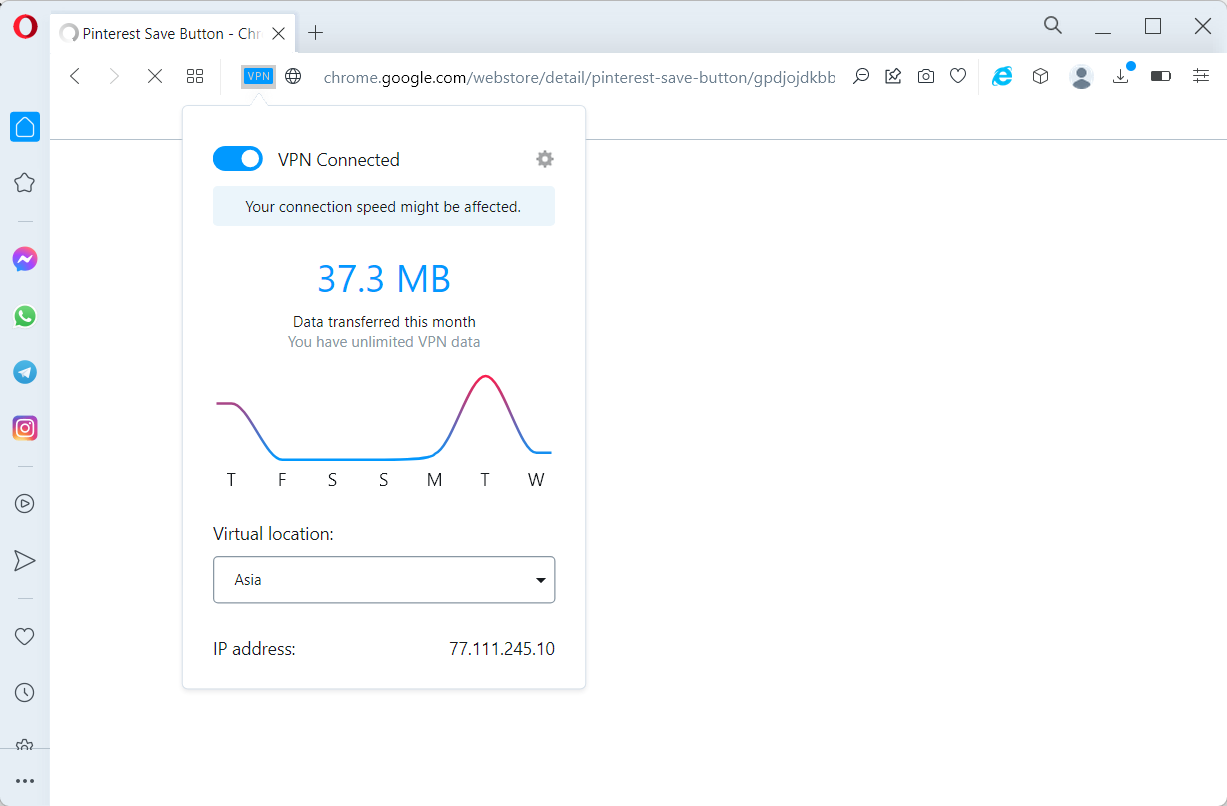Open Instagram sidebar panel
1227x806 pixels.
[x=25, y=428]
